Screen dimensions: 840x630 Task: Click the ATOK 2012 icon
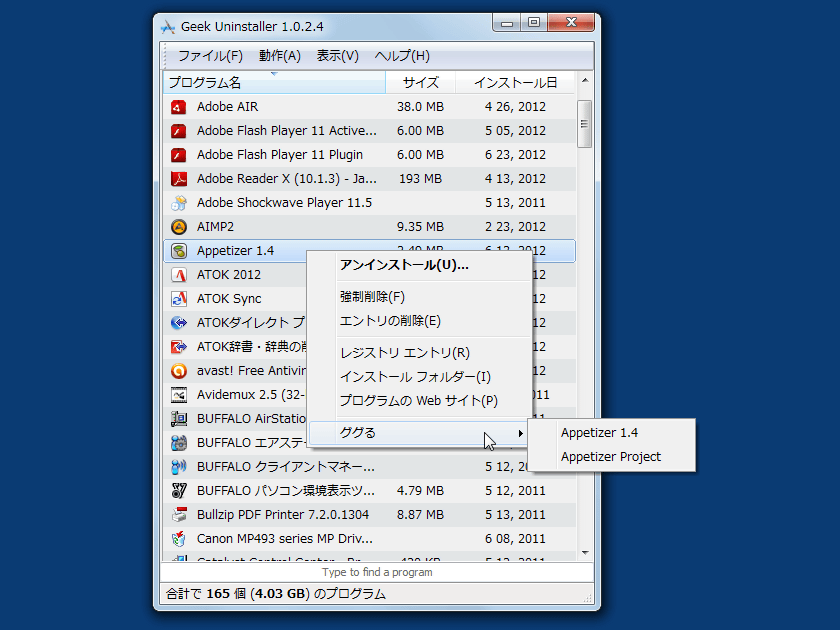(178, 275)
